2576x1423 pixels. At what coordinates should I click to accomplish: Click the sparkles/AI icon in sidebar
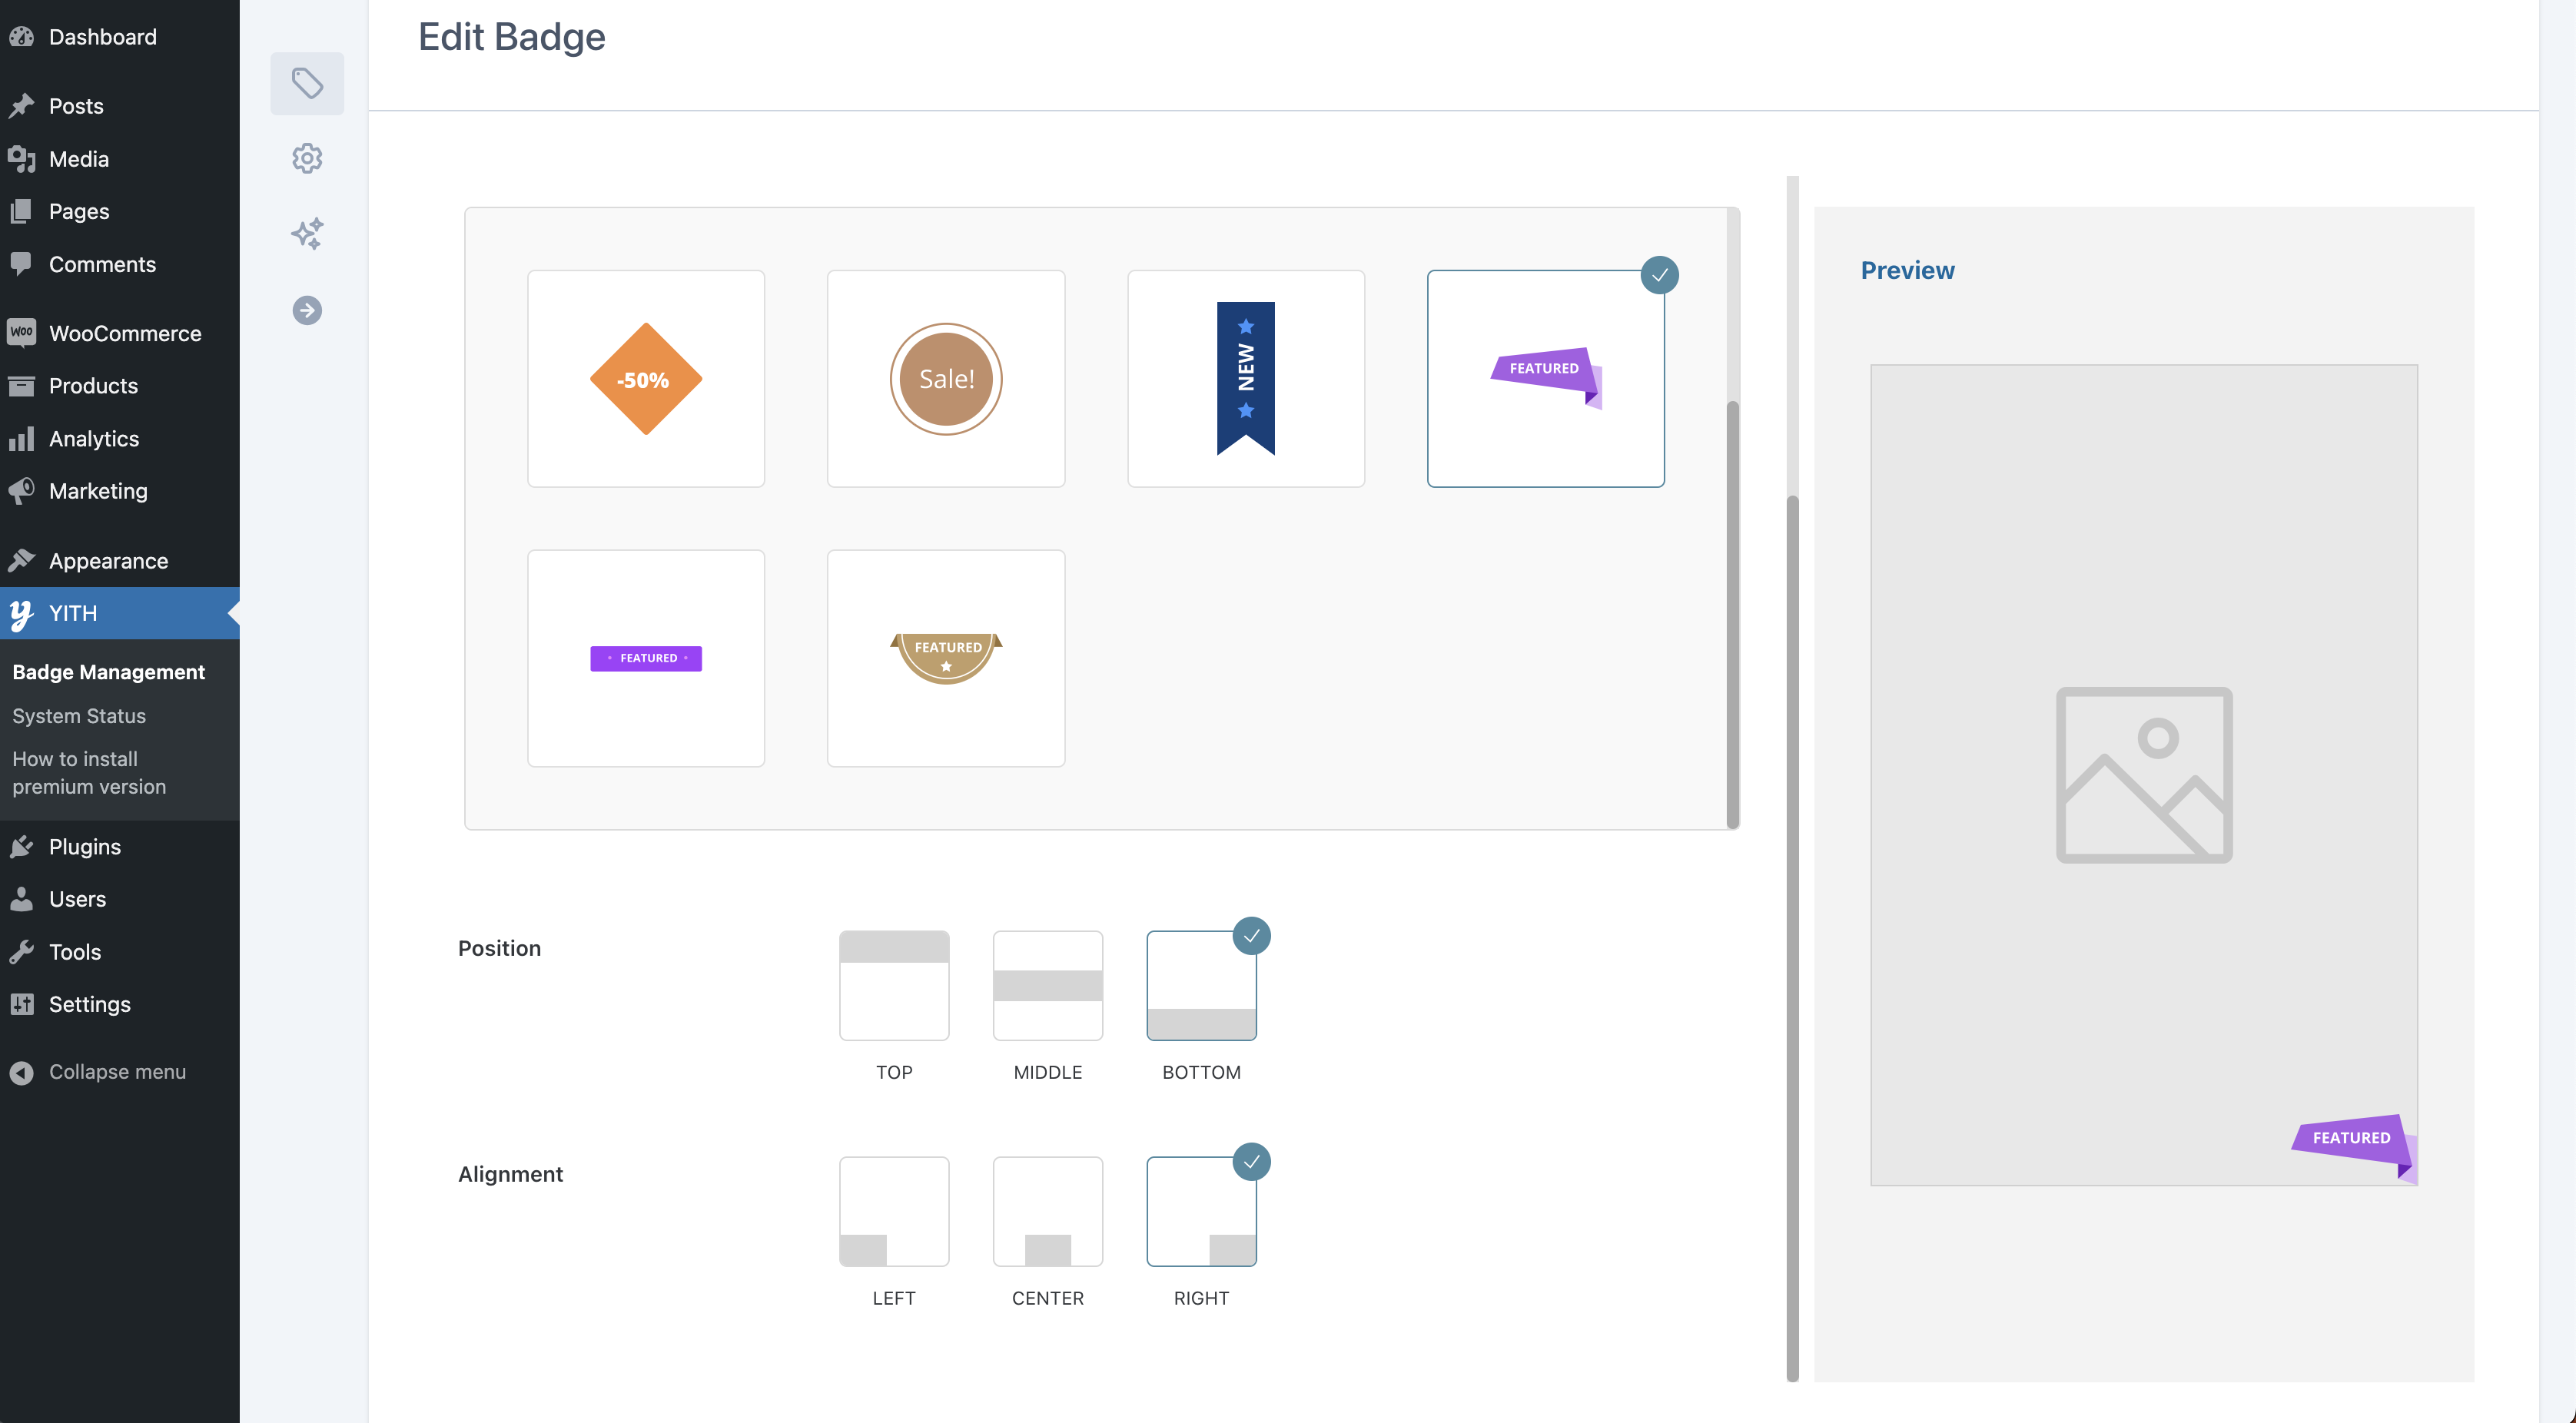307,233
